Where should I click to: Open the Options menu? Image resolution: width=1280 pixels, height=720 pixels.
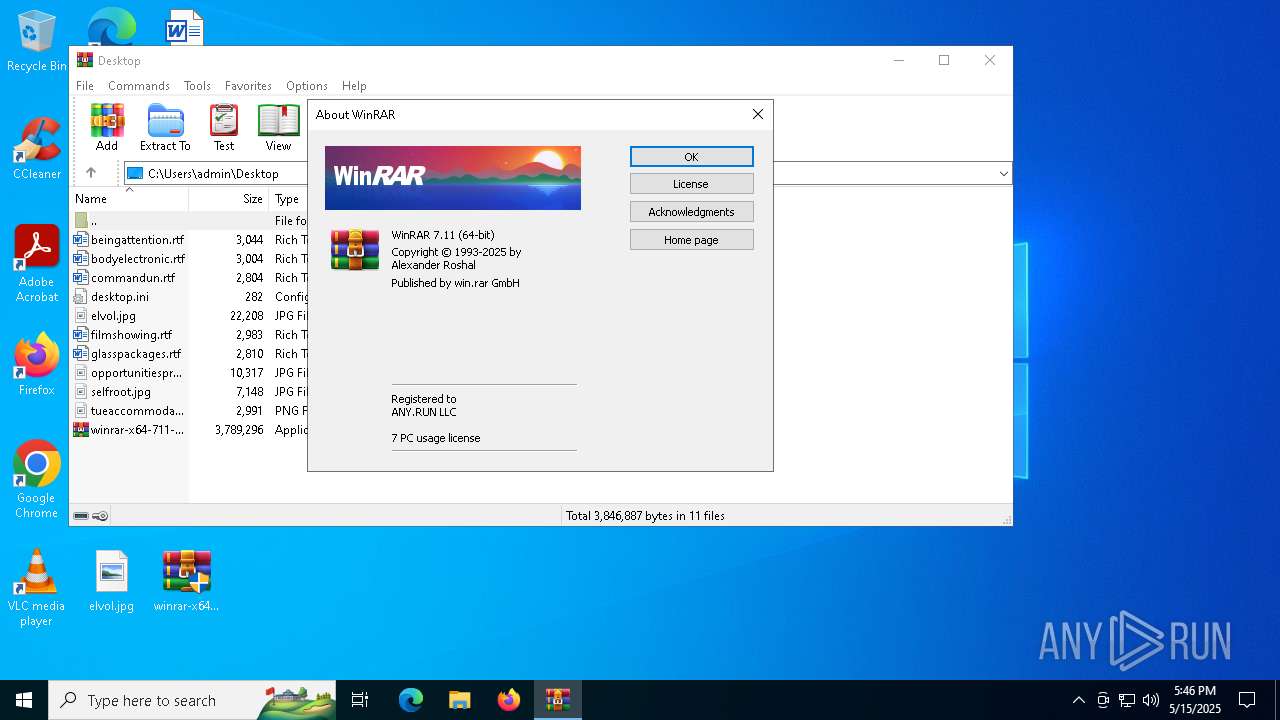tap(307, 86)
